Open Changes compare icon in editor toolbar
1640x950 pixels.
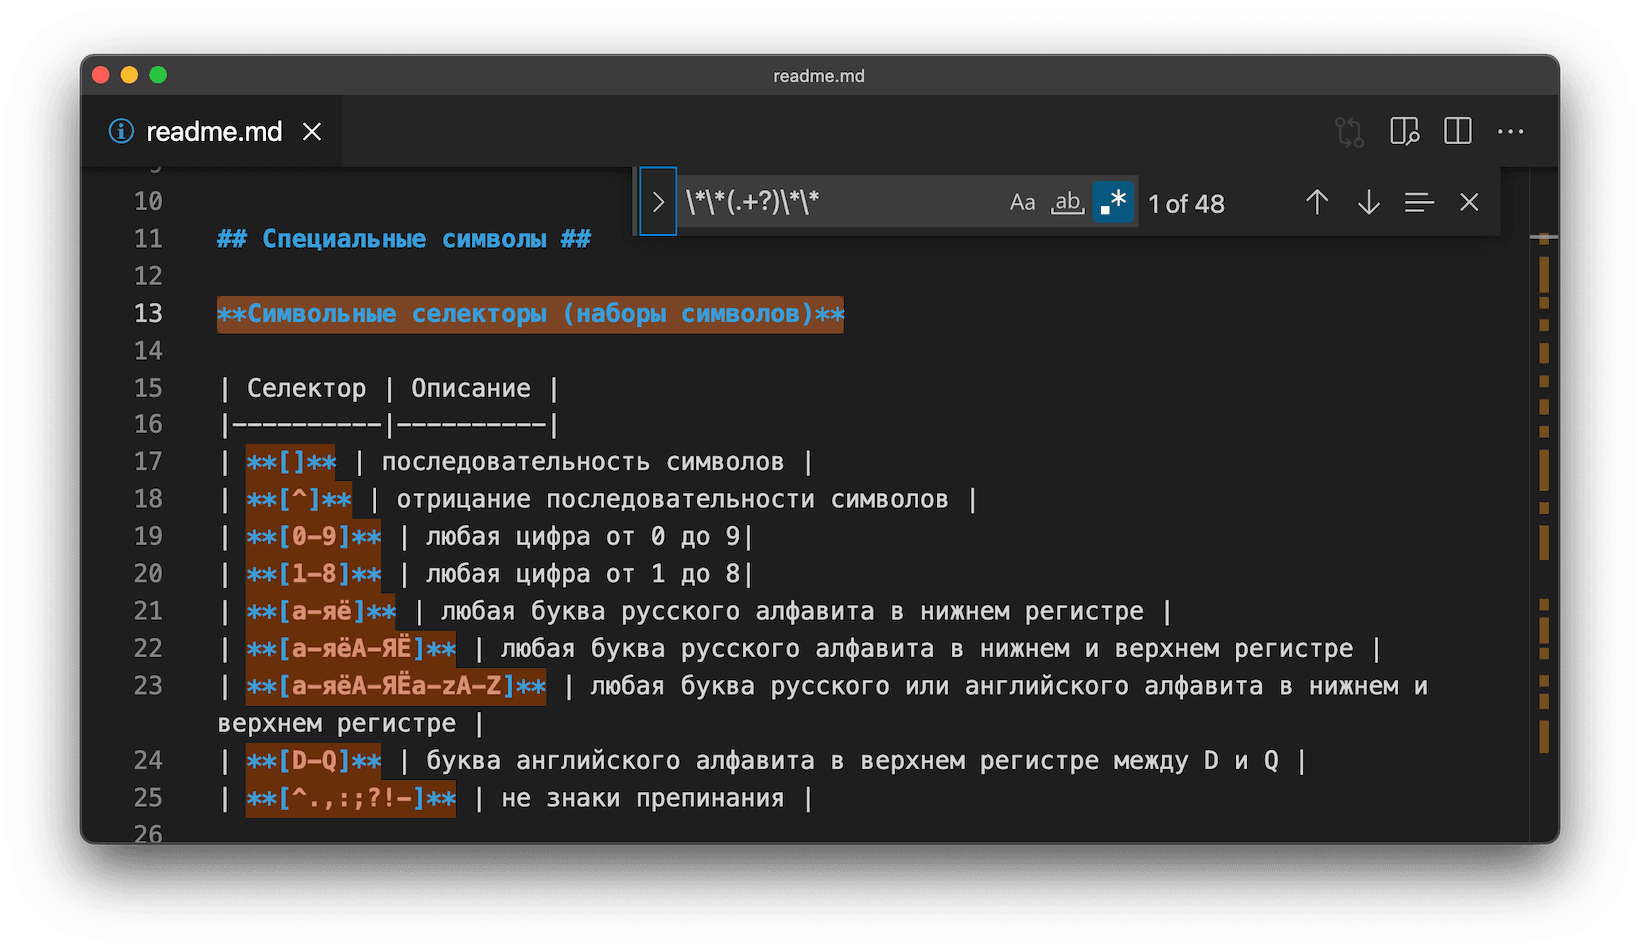(1349, 132)
